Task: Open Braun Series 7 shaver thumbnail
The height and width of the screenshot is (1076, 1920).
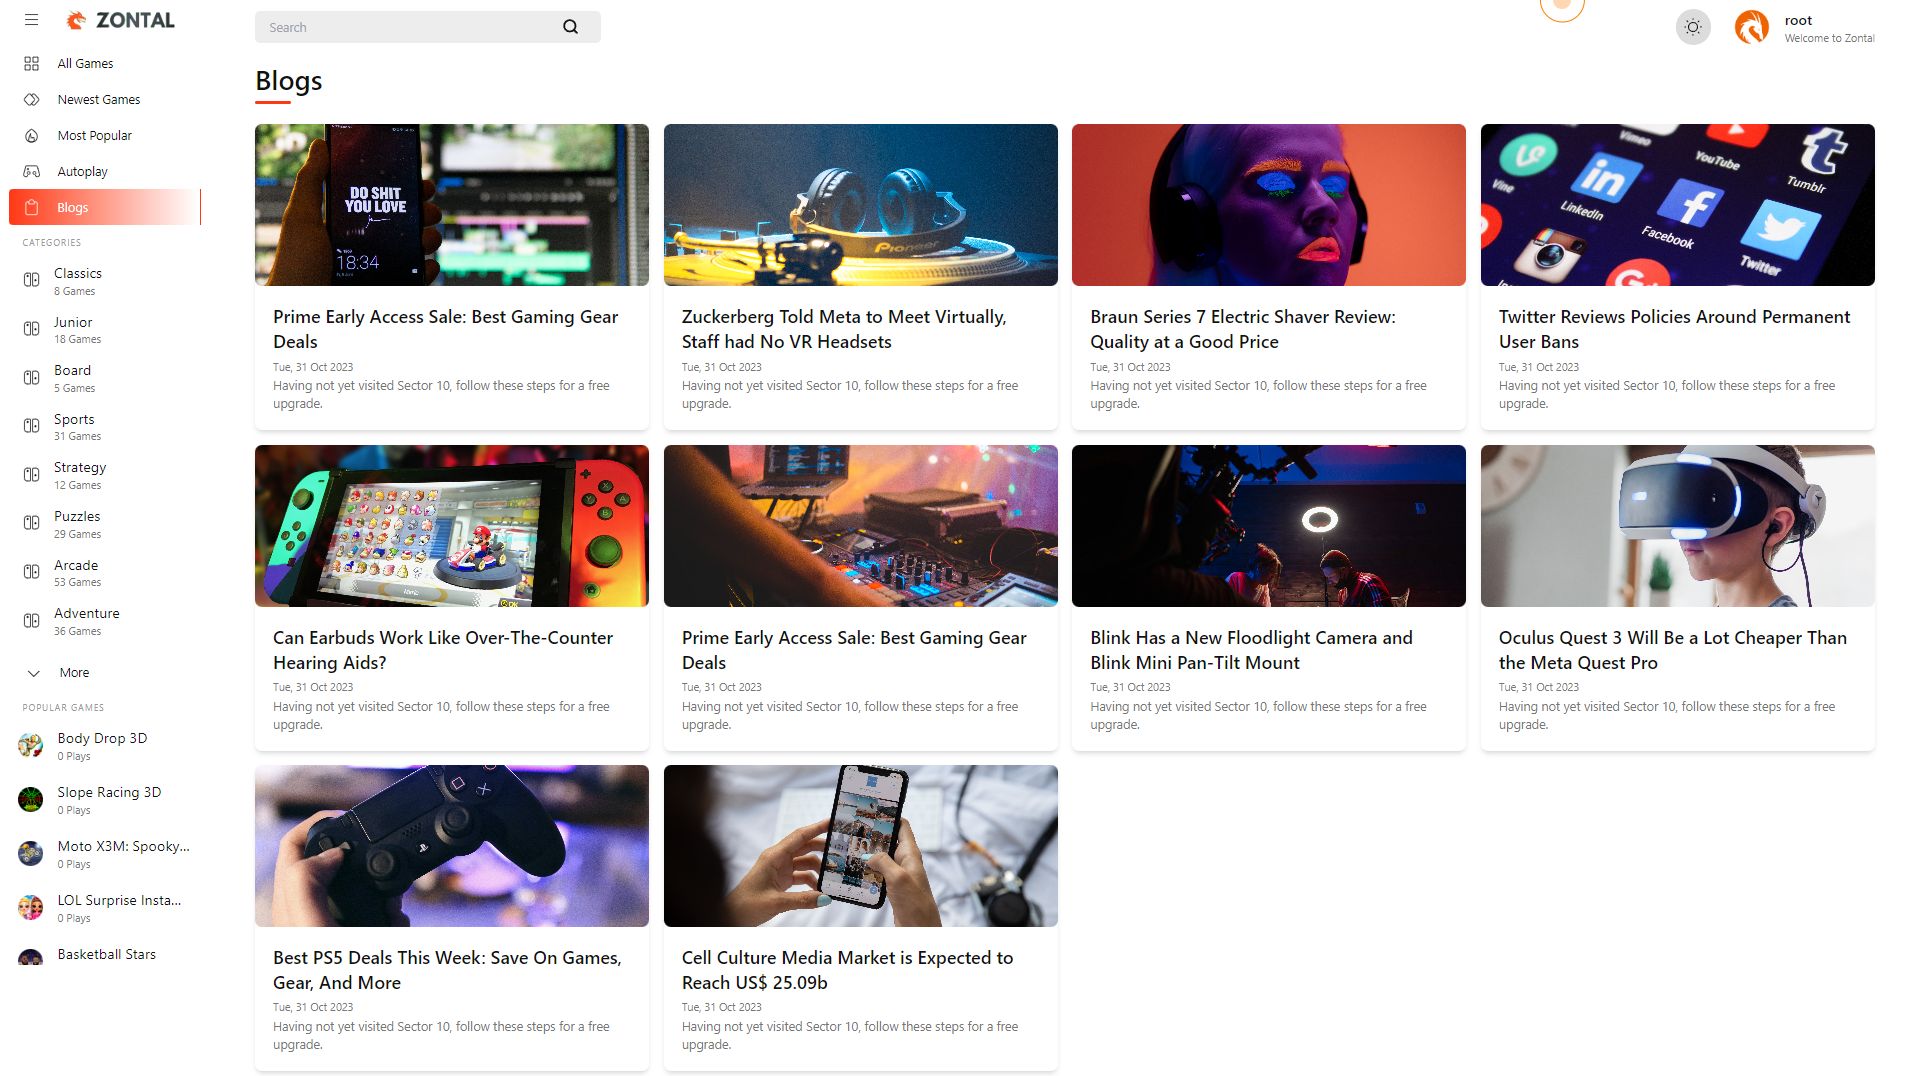Action: pyautogui.click(x=1269, y=205)
